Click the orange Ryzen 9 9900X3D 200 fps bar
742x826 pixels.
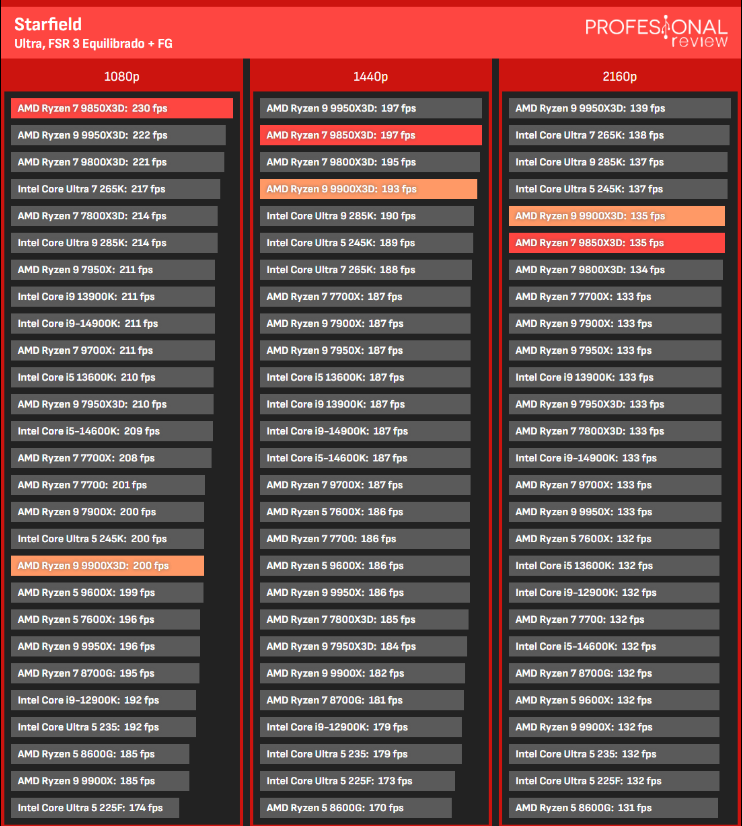click(108, 566)
